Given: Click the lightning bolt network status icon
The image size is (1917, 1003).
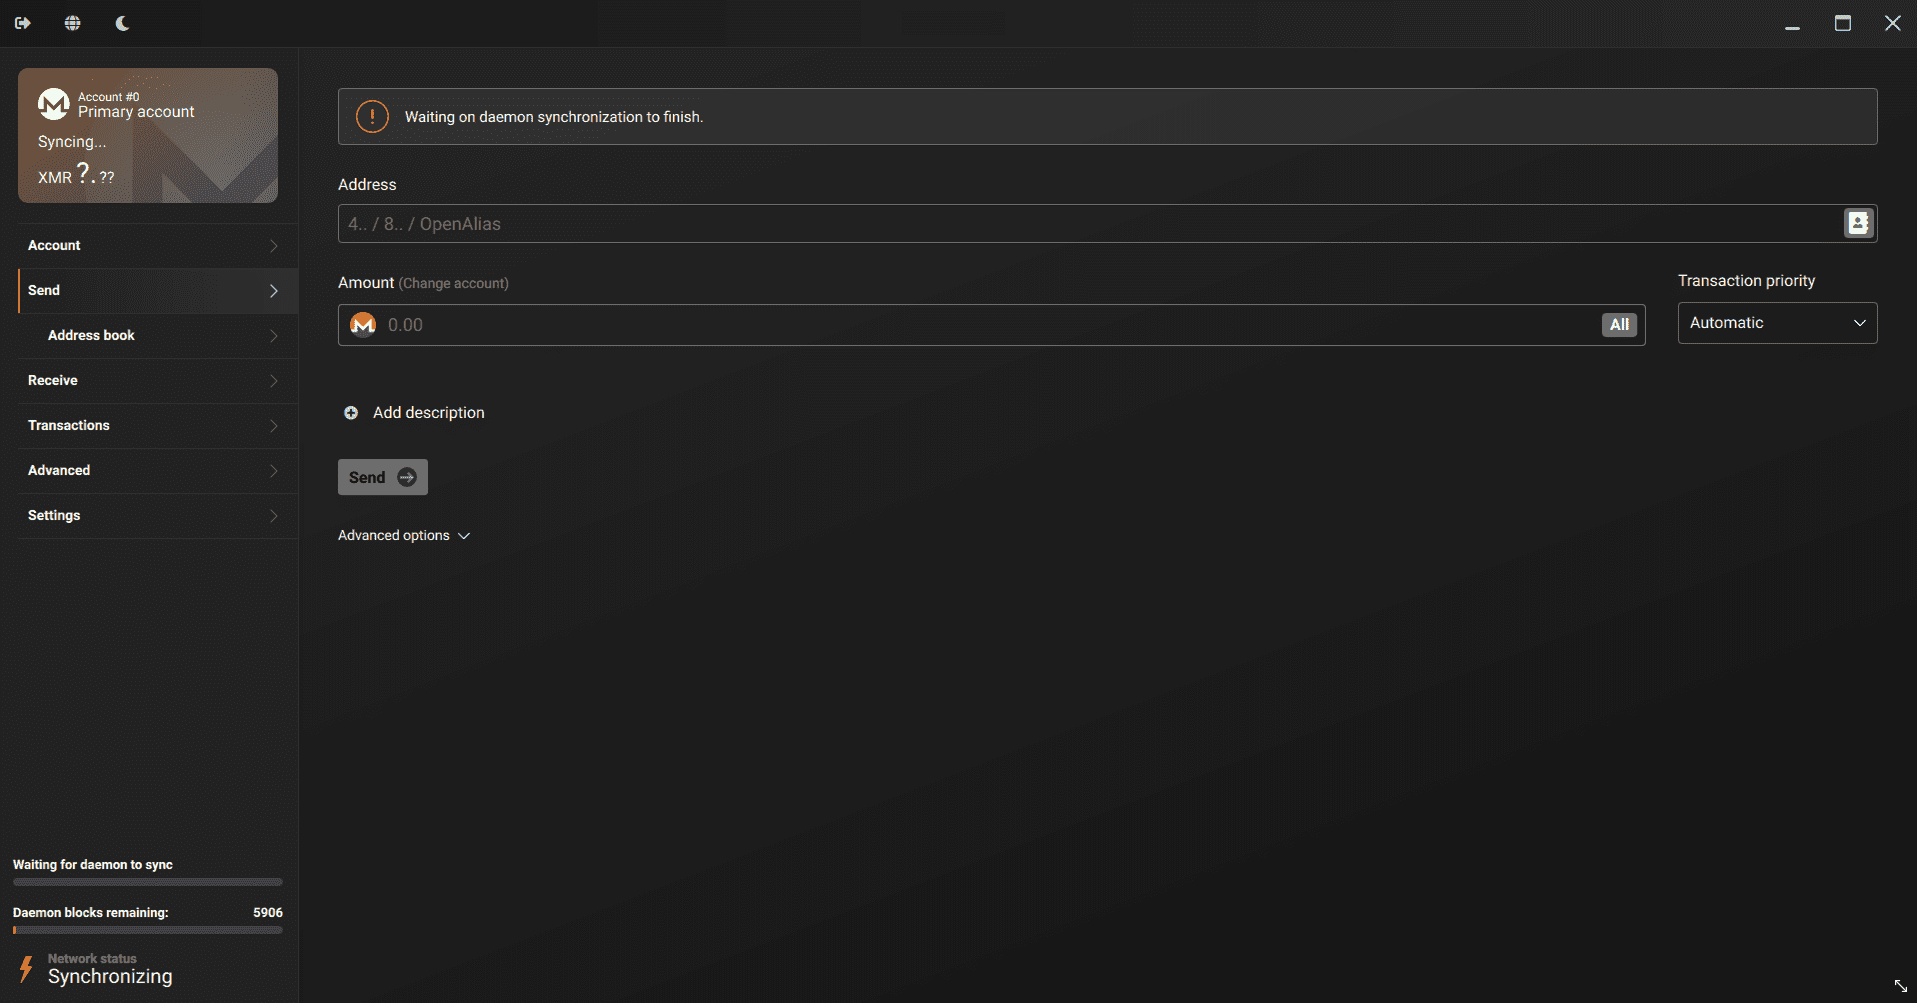Looking at the screenshot, I should pyautogui.click(x=26, y=968).
